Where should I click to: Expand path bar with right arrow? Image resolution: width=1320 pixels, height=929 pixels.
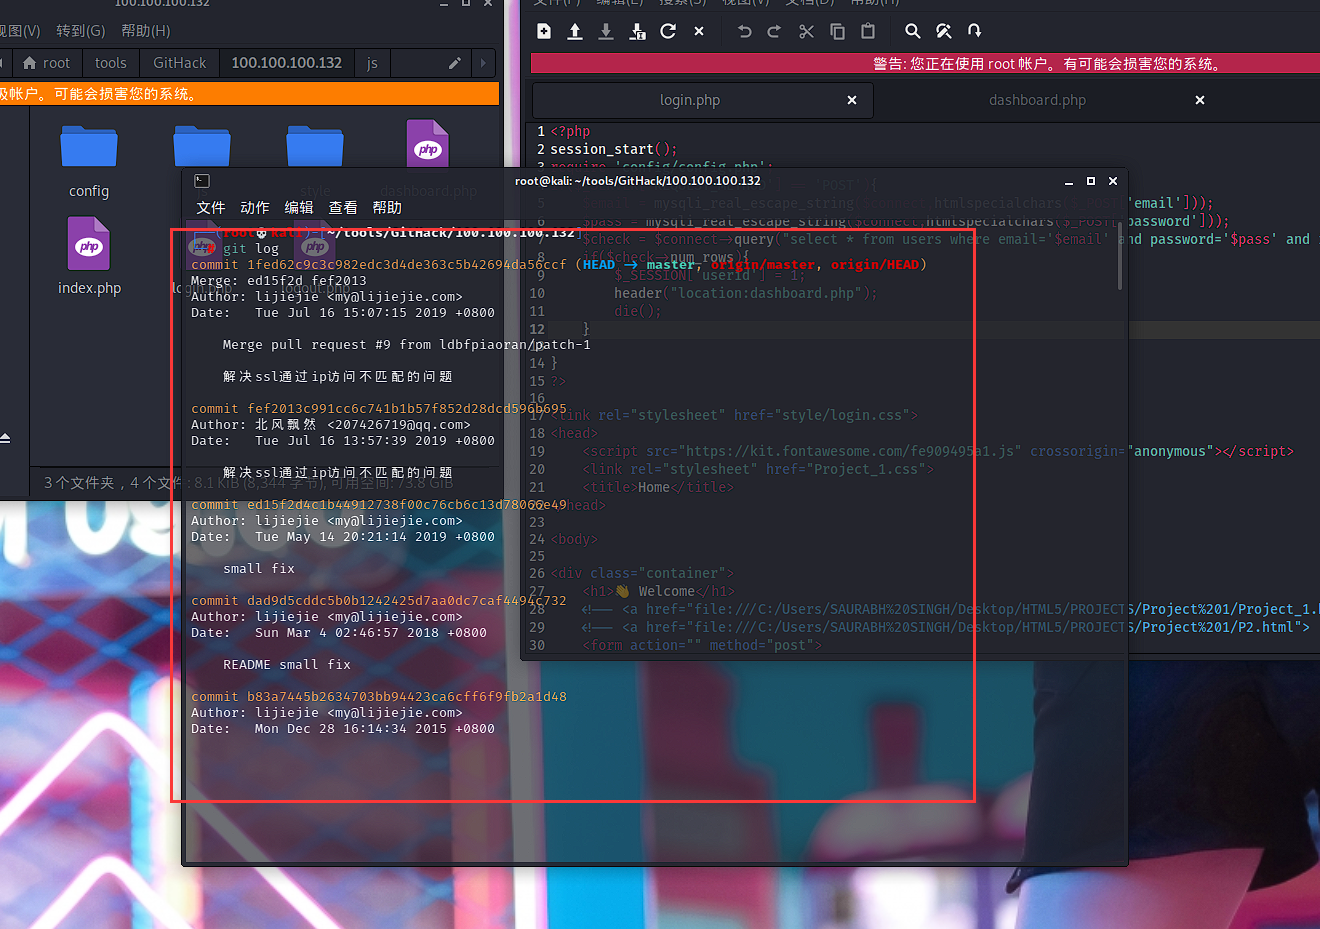484,63
